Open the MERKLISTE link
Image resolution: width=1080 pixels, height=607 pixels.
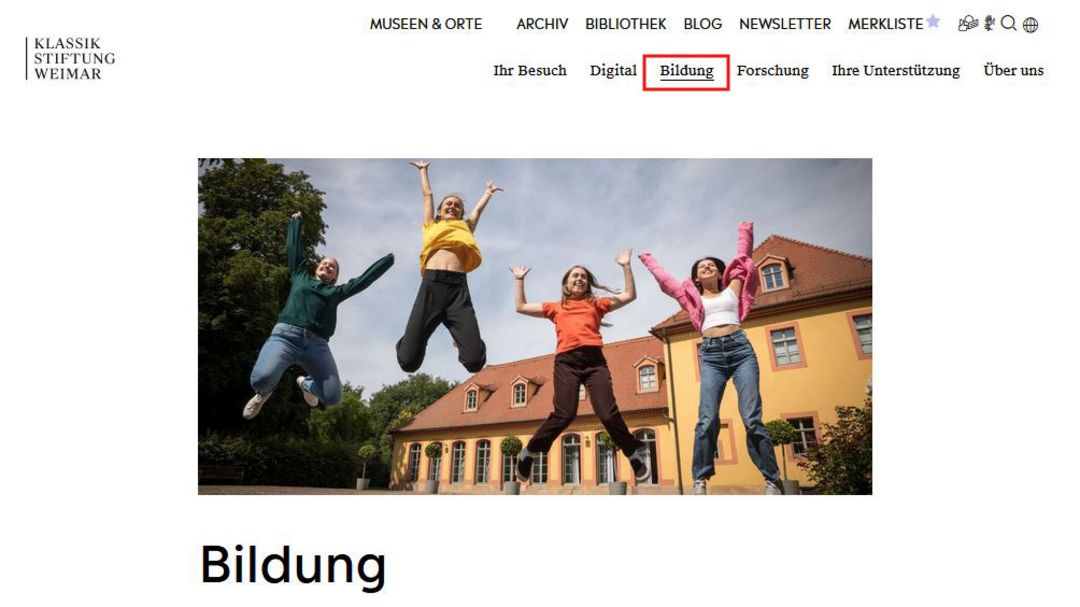click(x=886, y=24)
